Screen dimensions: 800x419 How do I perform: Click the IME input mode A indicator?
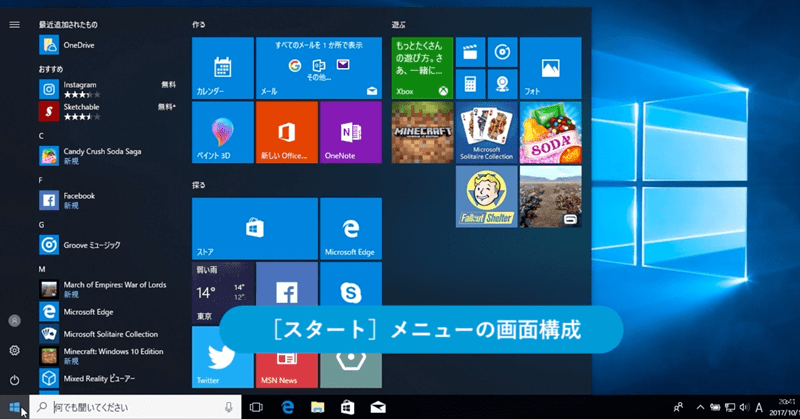click(x=759, y=407)
